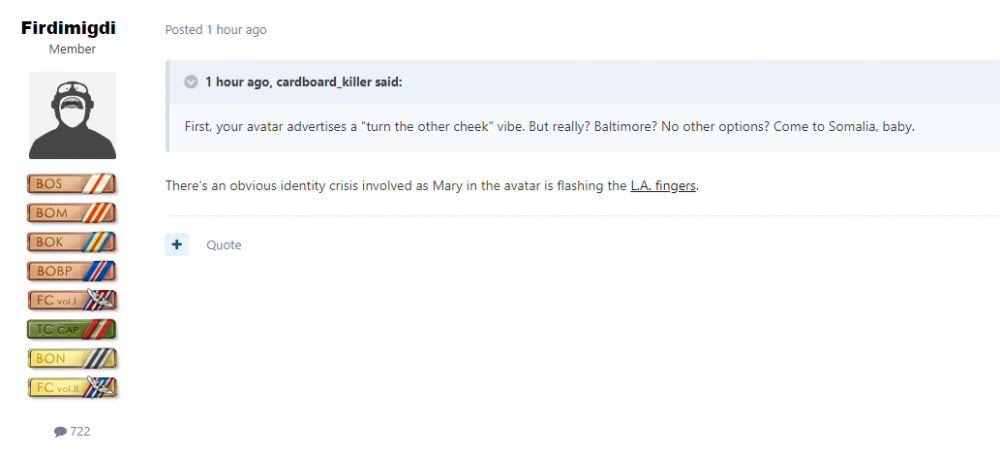Click the quoted Somalia text block
The height and width of the screenshot is (455, 1000).
550,127
